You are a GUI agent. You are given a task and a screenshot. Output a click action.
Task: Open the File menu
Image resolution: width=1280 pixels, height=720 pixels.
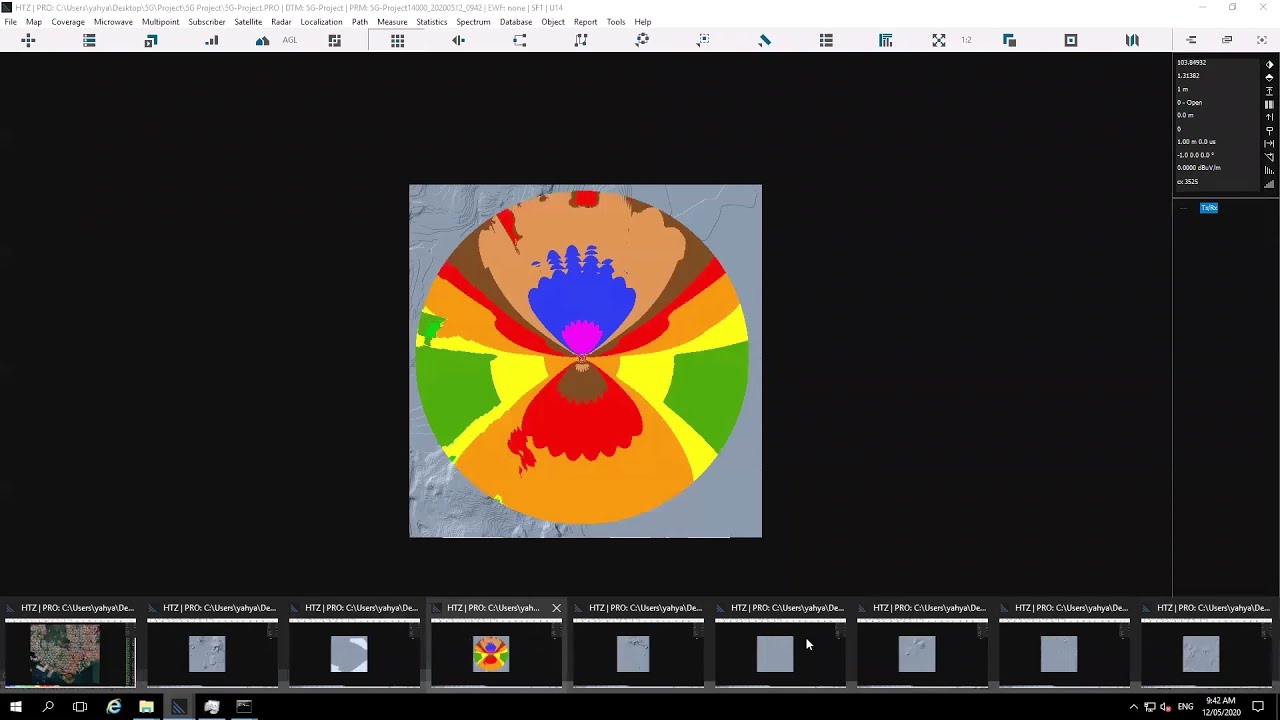point(10,22)
